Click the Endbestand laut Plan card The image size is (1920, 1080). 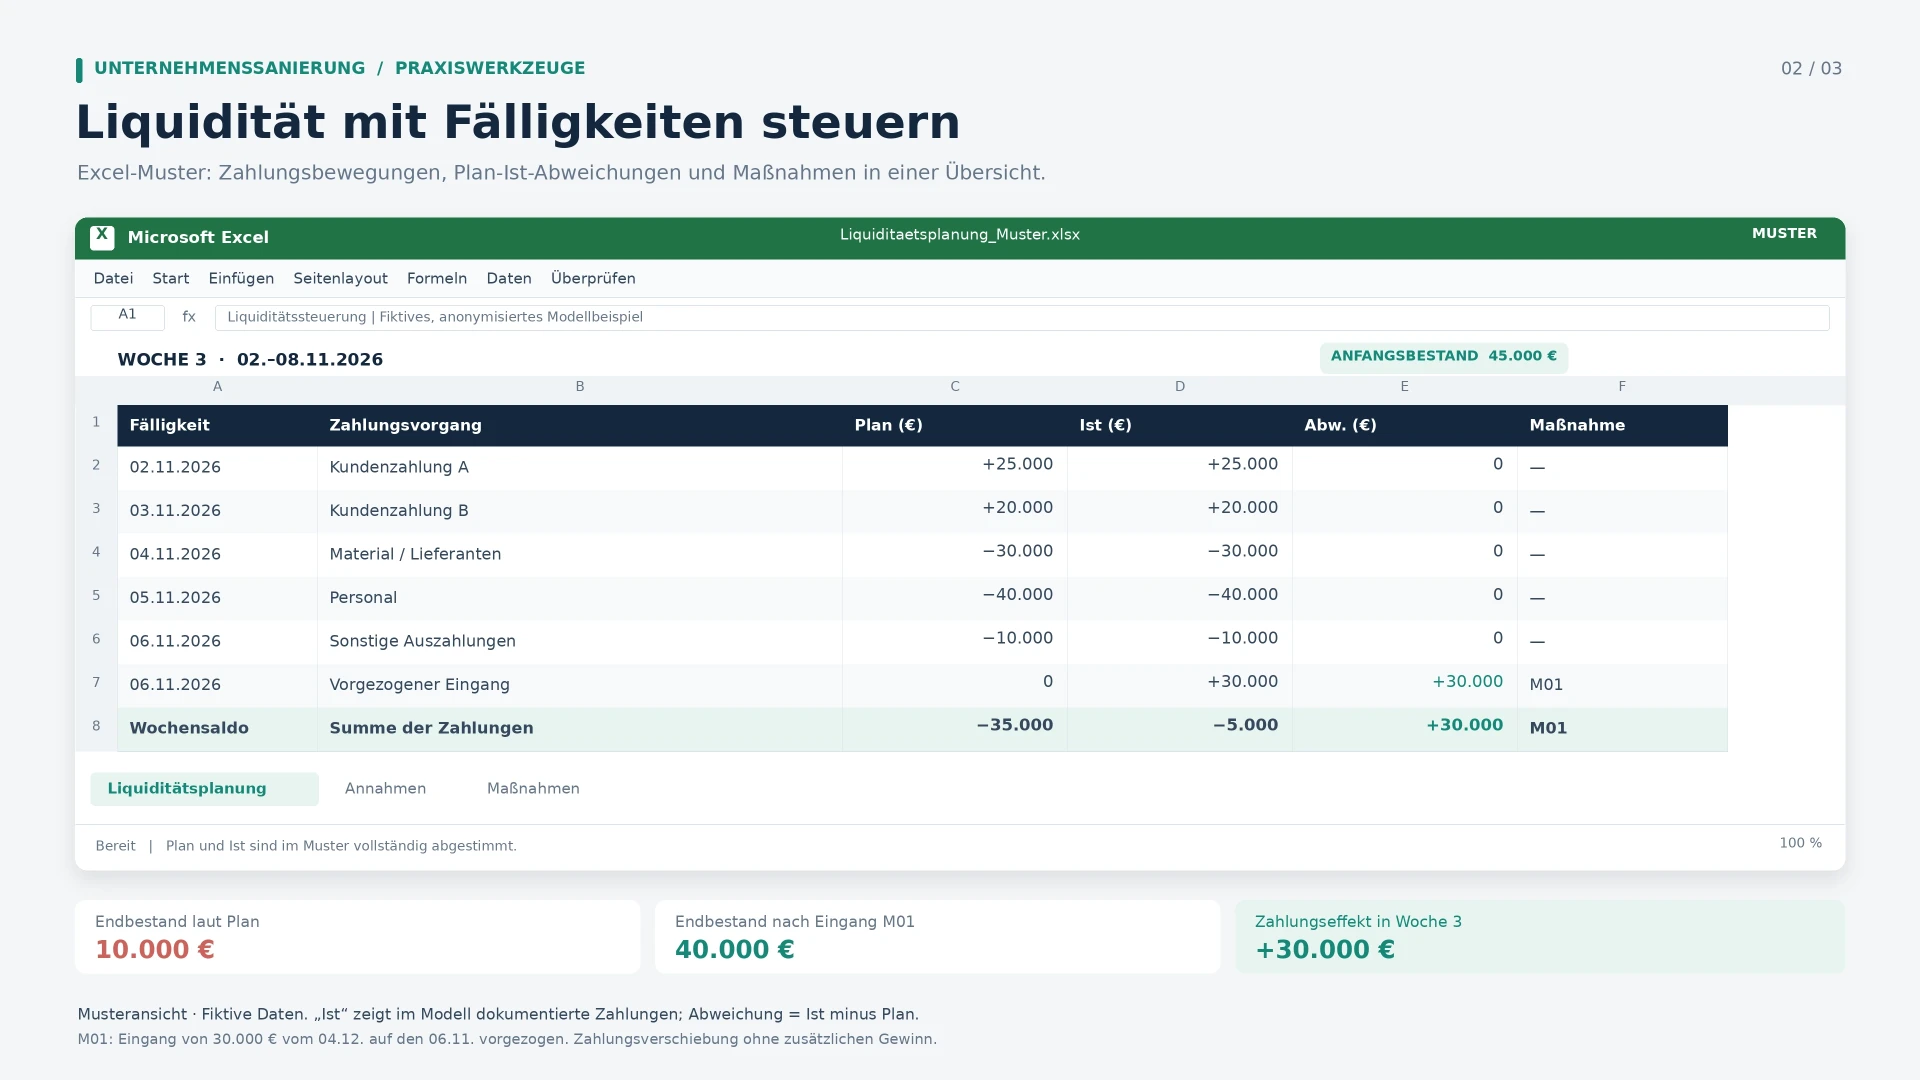357,937
